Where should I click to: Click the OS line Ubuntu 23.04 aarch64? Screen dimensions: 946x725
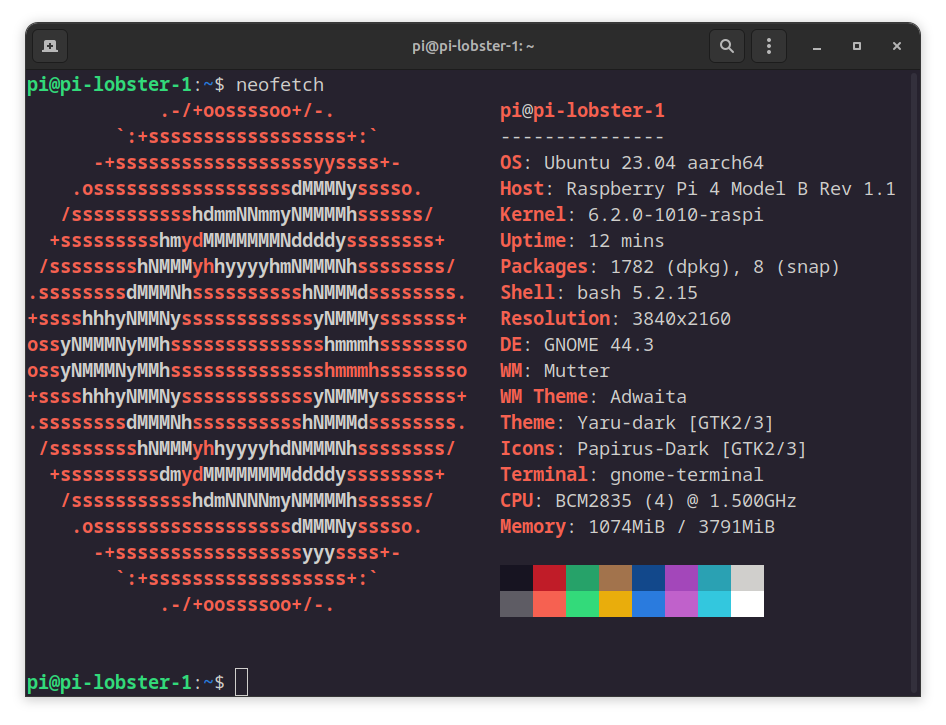point(632,163)
